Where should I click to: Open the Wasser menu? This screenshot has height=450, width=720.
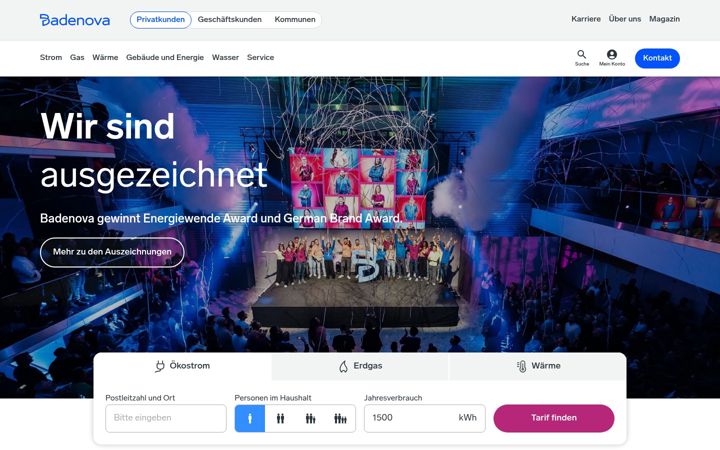coord(225,57)
